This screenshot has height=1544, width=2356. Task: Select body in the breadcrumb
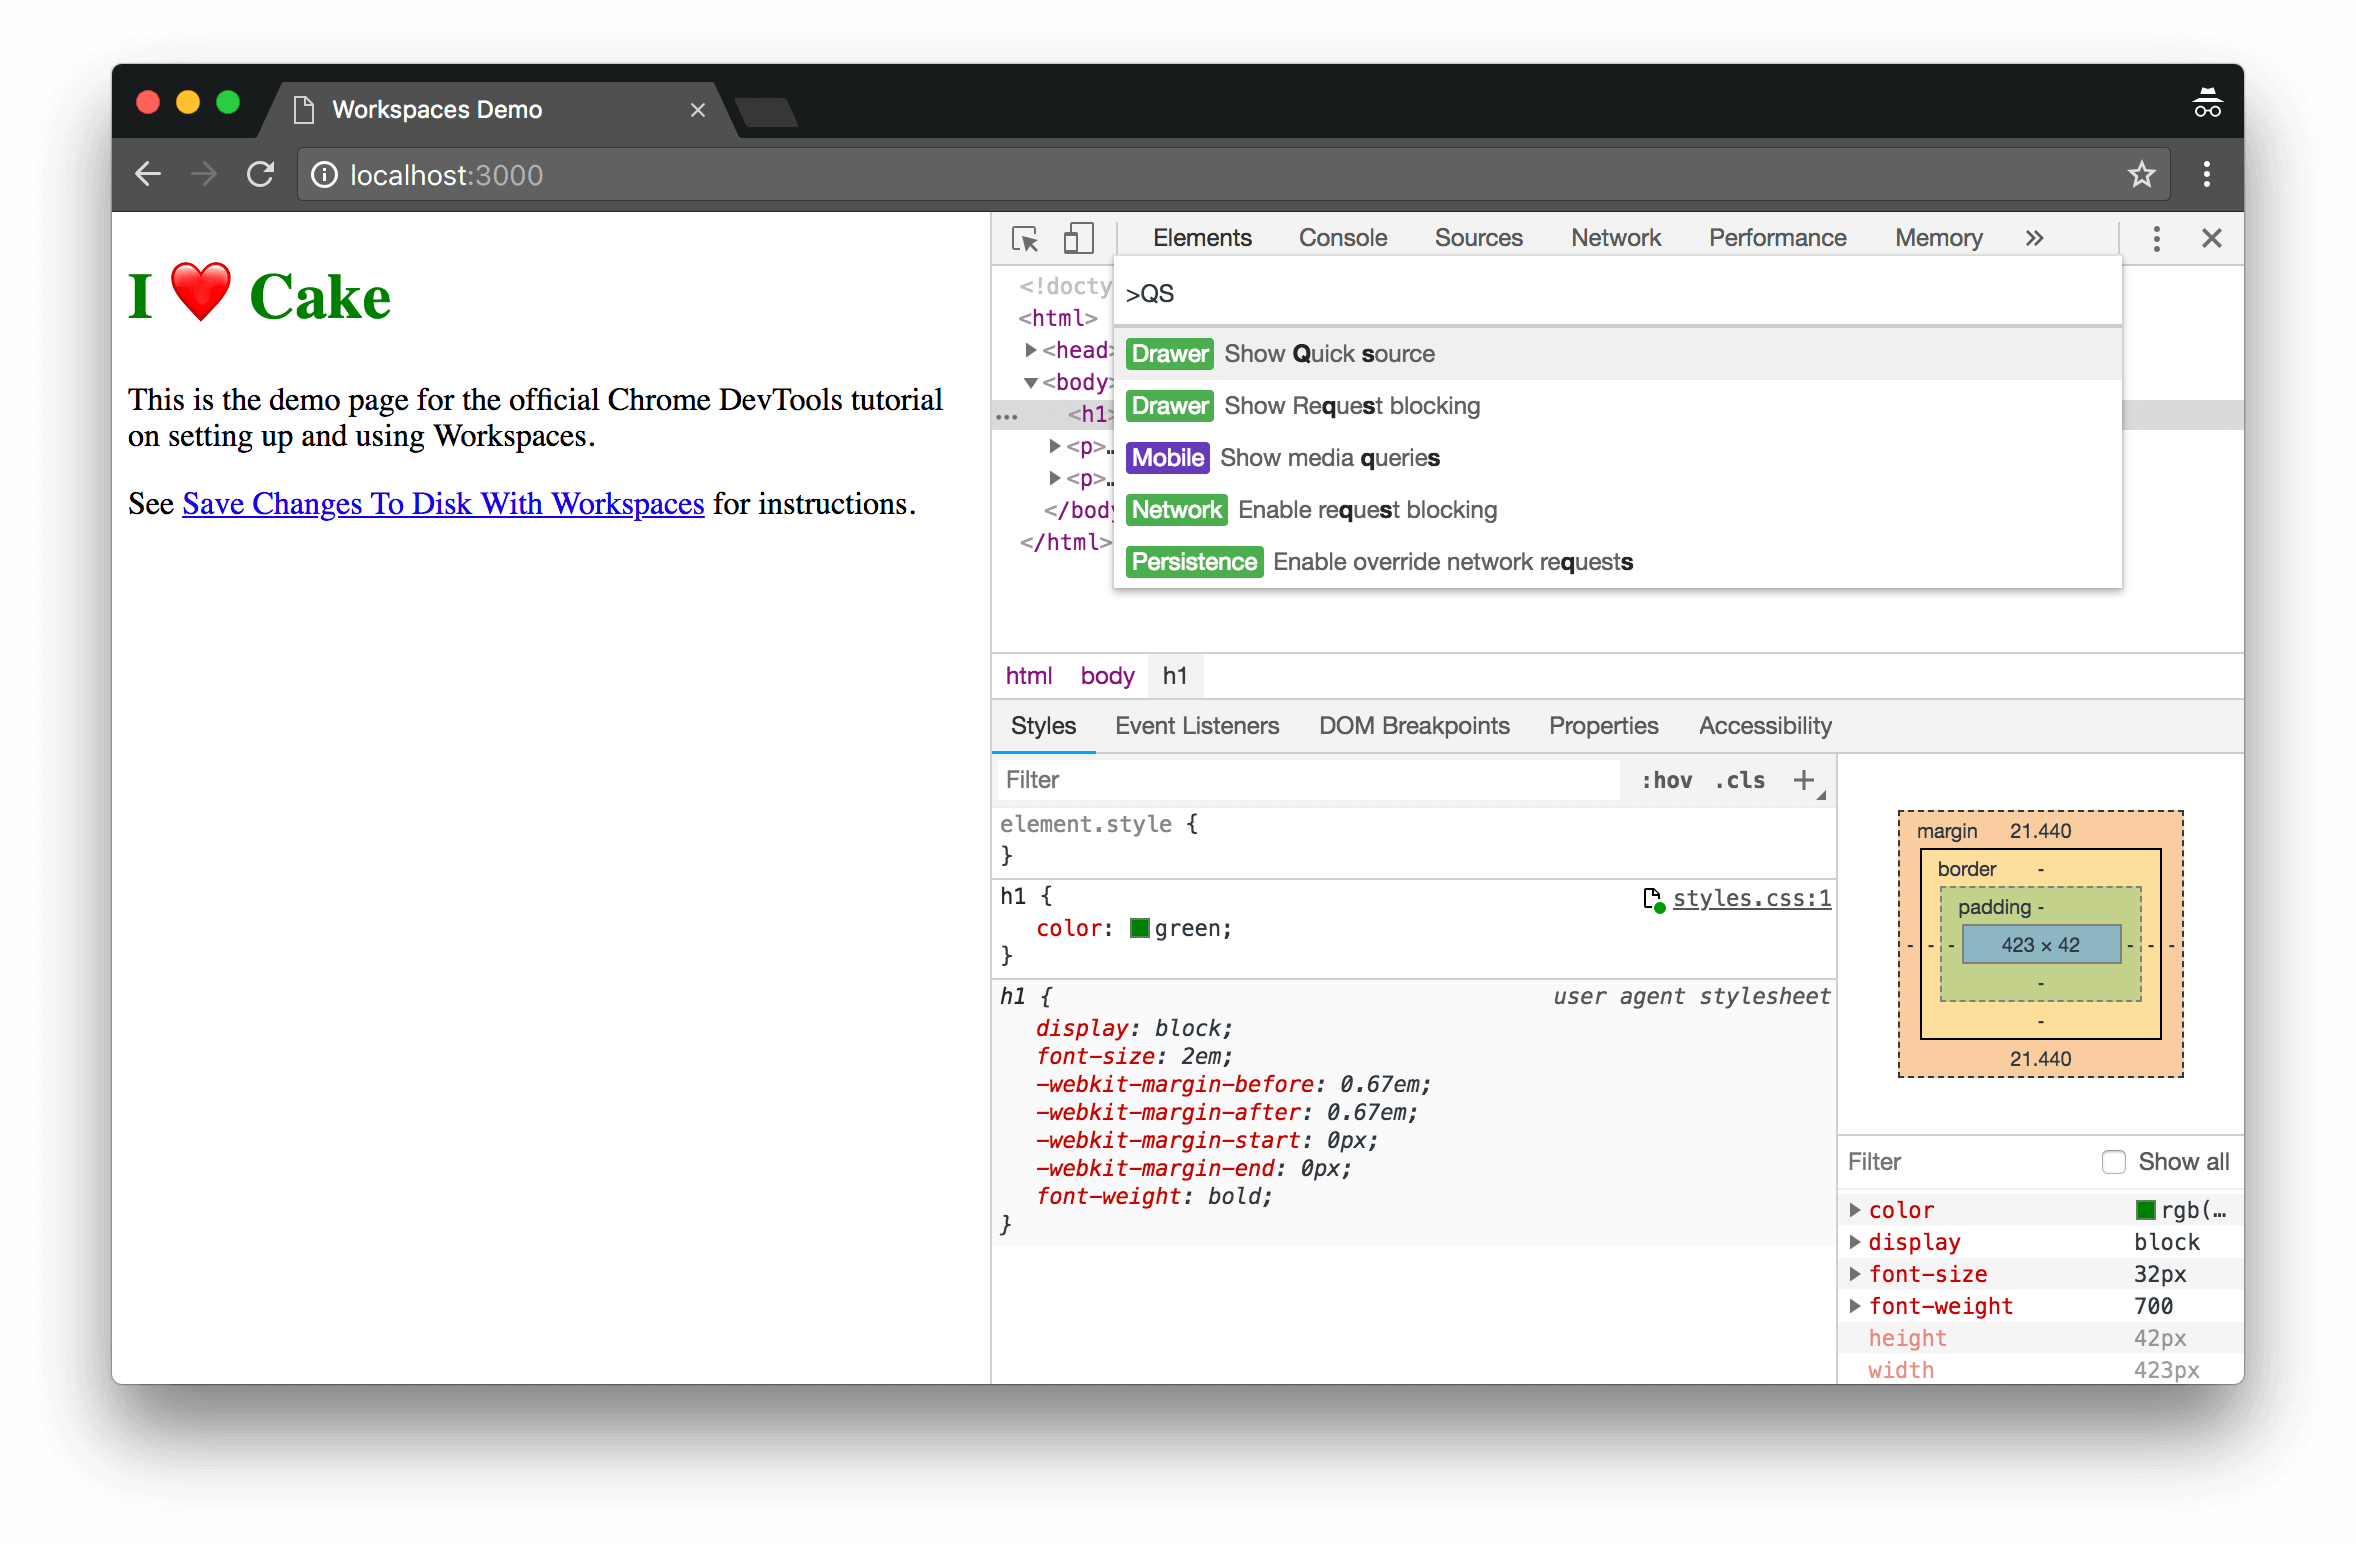[1107, 676]
